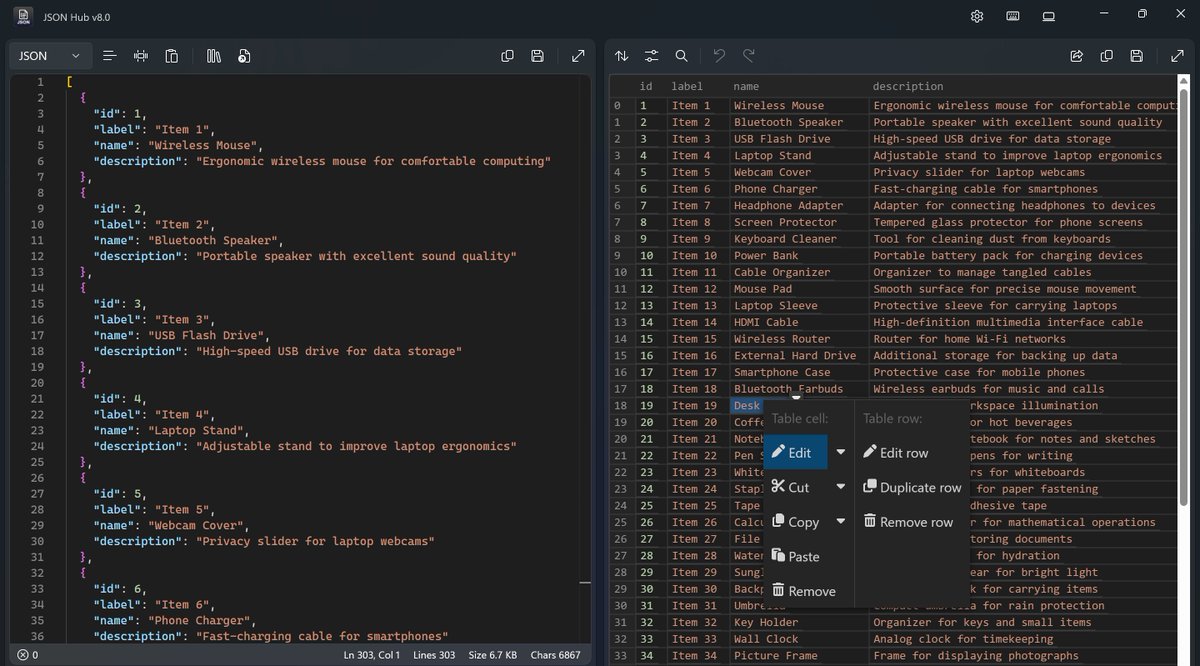Click the 'name' column header

coord(746,87)
